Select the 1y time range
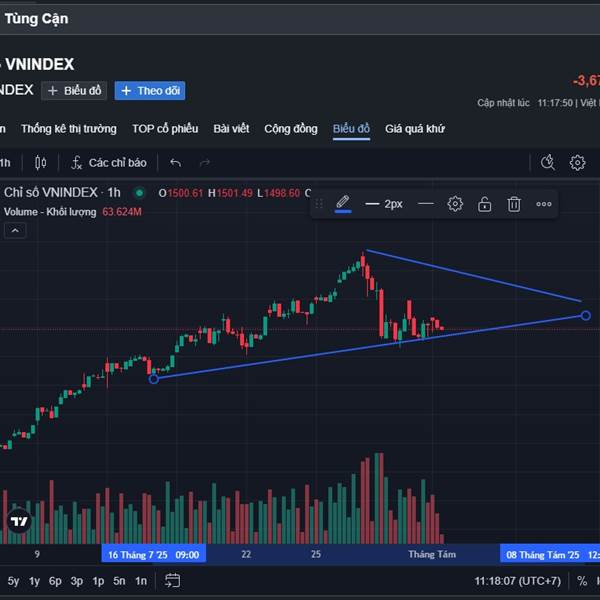 [x=34, y=581]
